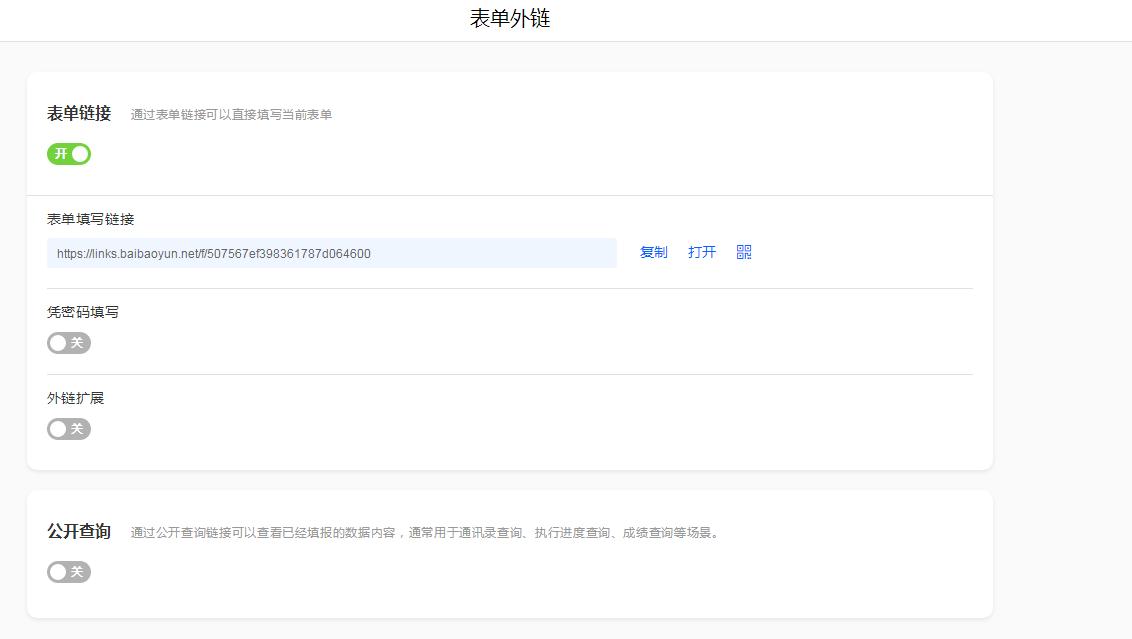Click the 公开查询 description text
Screen dimensions: 1132x639
(x=426, y=533)
